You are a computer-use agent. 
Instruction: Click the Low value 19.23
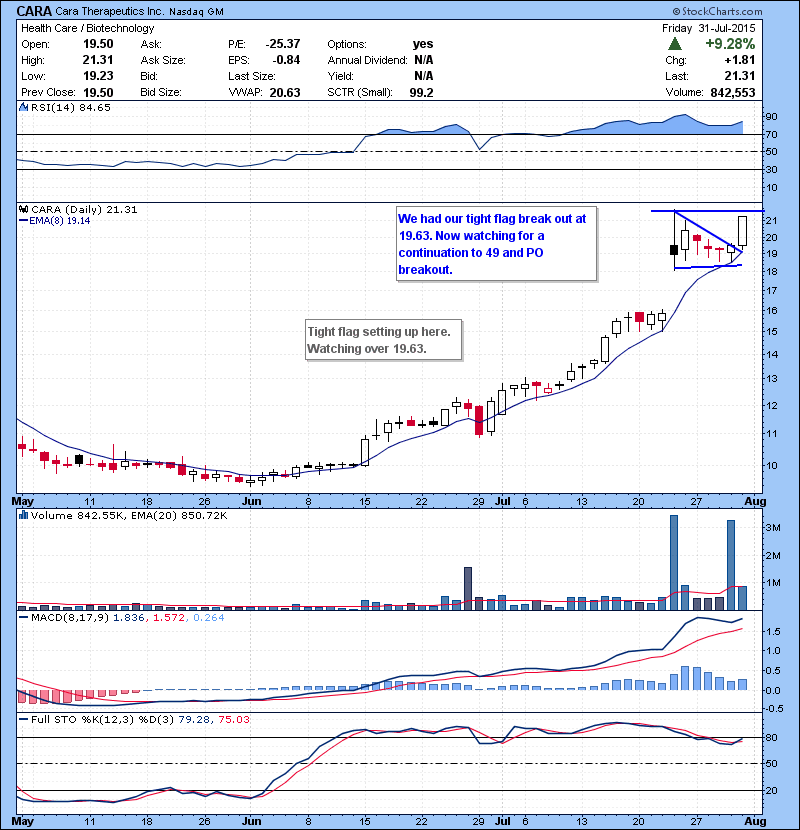pyautogui.click(x=98, y=76)
